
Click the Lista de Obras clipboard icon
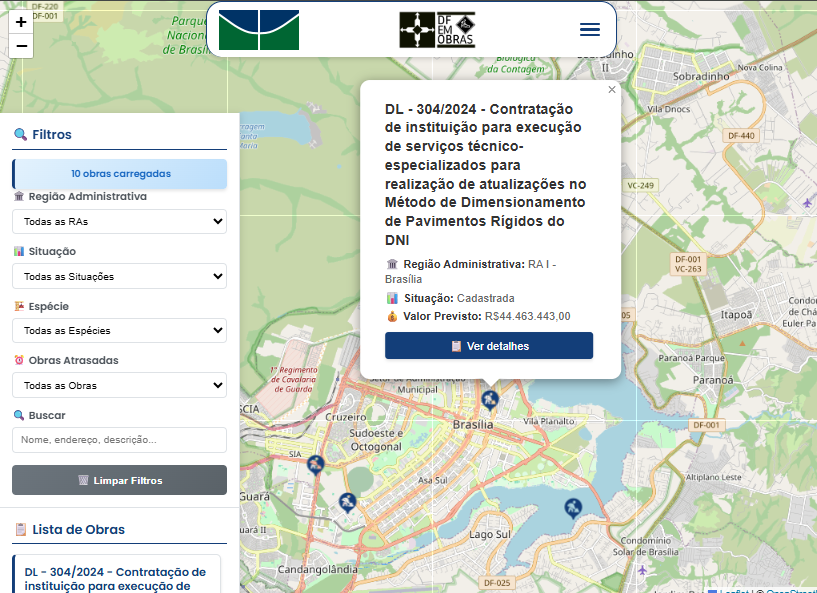coord(20,529)
